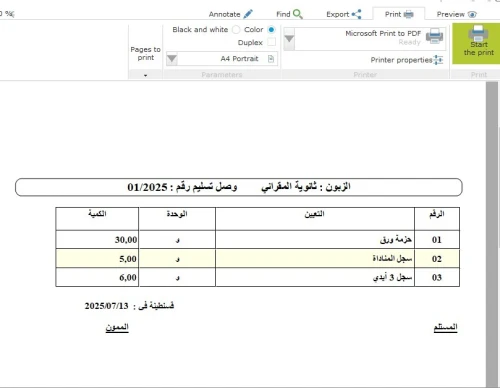Click the date 2025/07/13
500x388 pixels.
(x=106, y=306)
